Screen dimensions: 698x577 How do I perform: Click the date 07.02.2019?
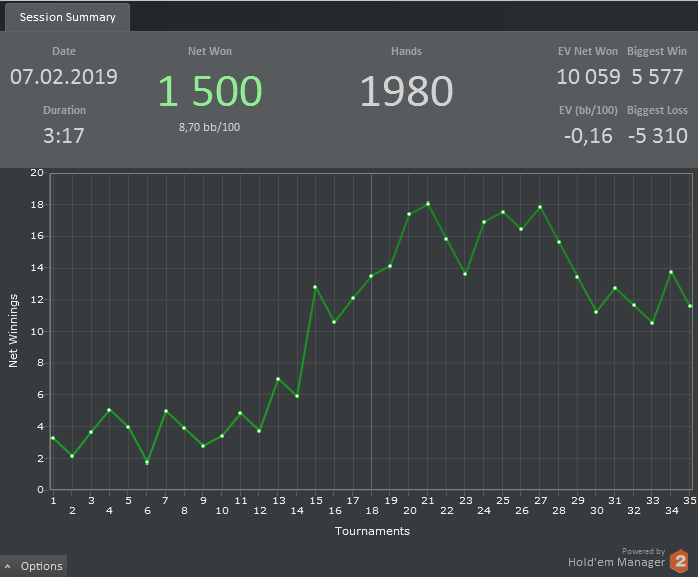pyautogui.click(x=64, y=77)
